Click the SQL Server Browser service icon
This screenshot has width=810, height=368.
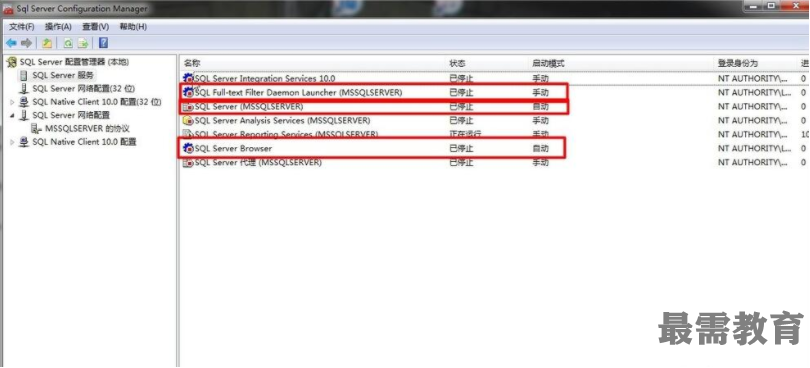tap(189, 148)
